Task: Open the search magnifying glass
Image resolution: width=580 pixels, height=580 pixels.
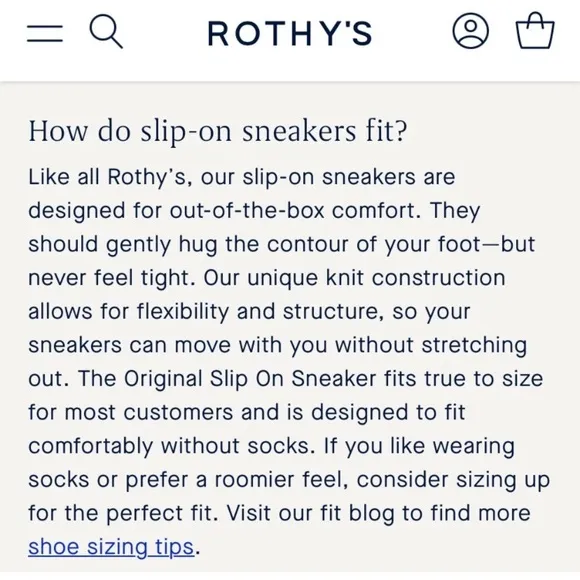Action: click(106, 31)
